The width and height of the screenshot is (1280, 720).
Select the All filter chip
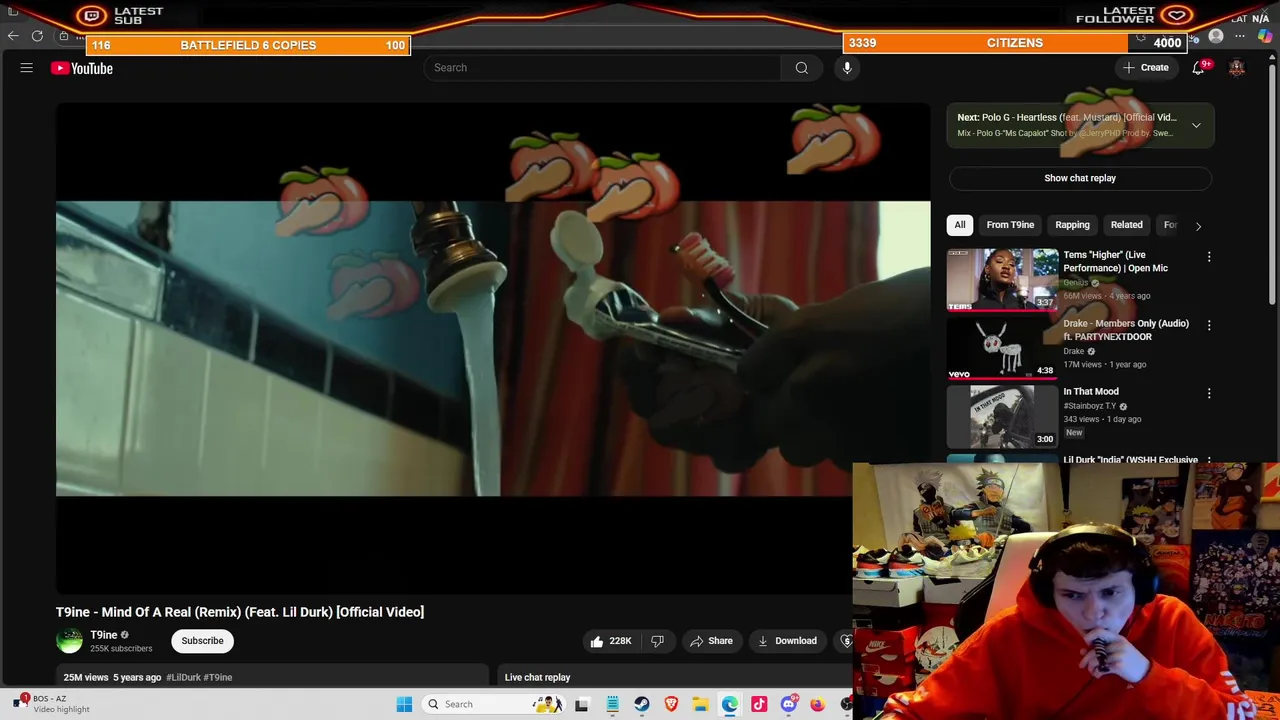point(960,225)
